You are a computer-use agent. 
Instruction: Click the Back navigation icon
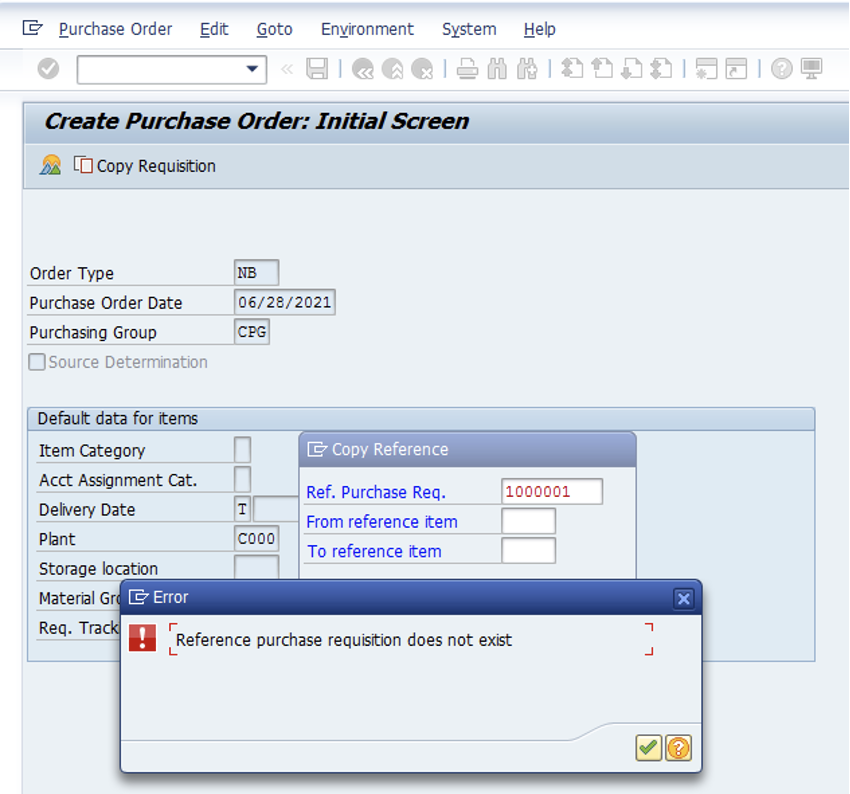[363, 69]
